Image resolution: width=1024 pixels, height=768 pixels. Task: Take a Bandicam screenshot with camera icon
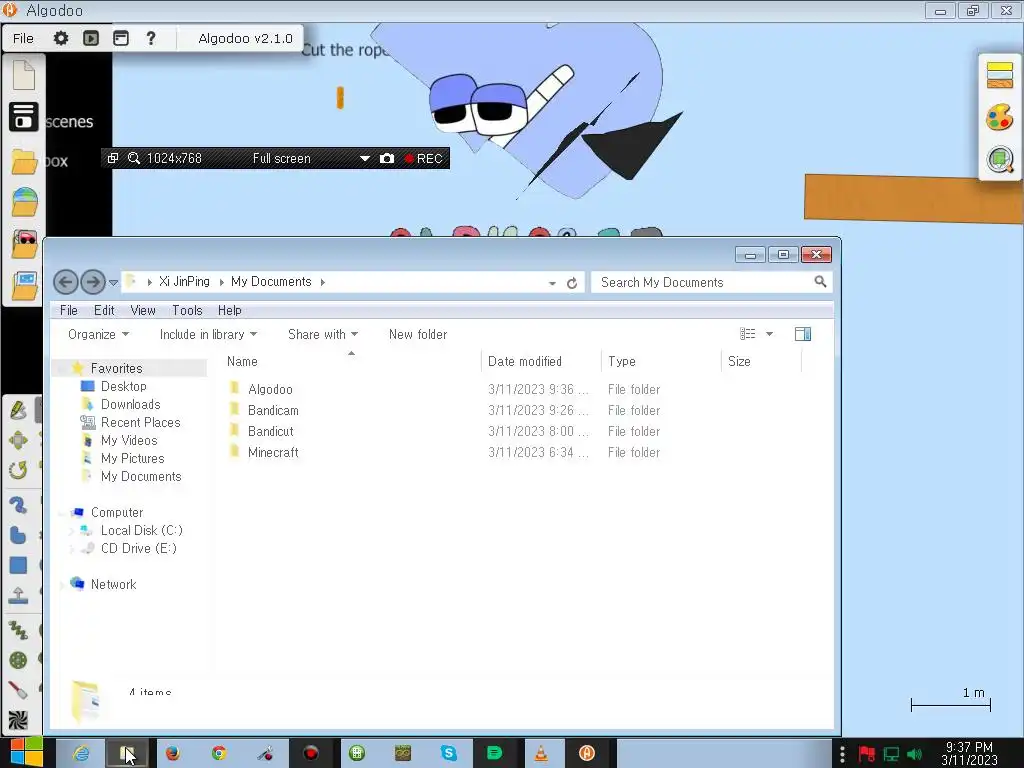pyautogui.click(x=387, y=158)
